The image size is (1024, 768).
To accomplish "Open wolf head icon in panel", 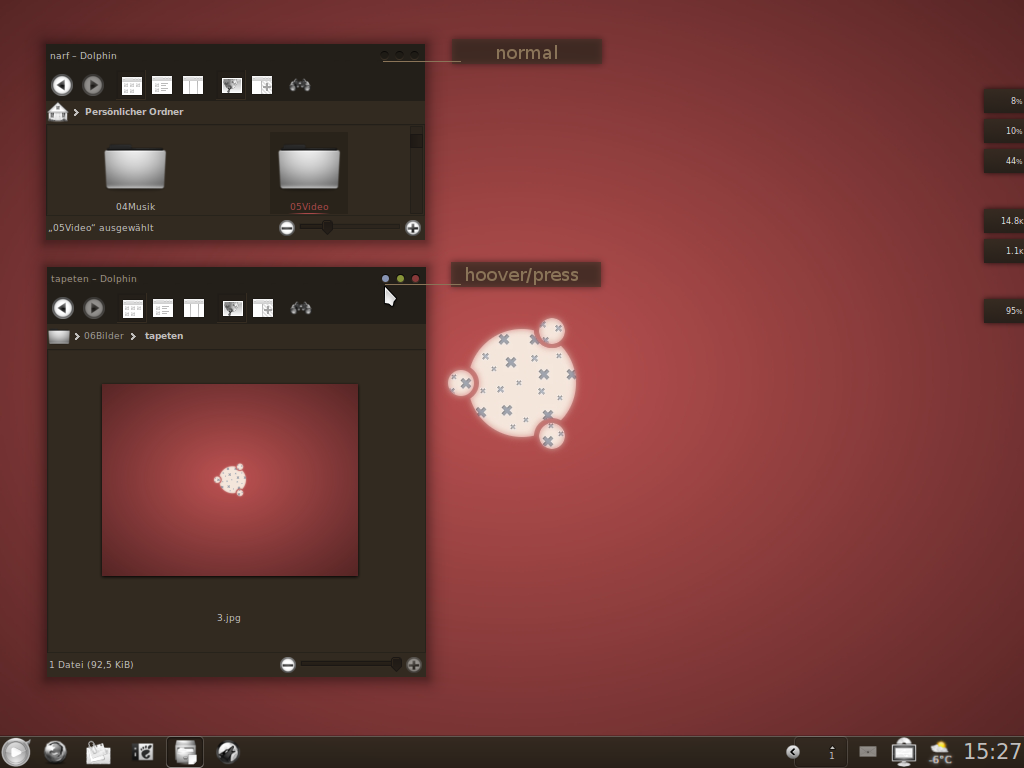I will point(228,752).
